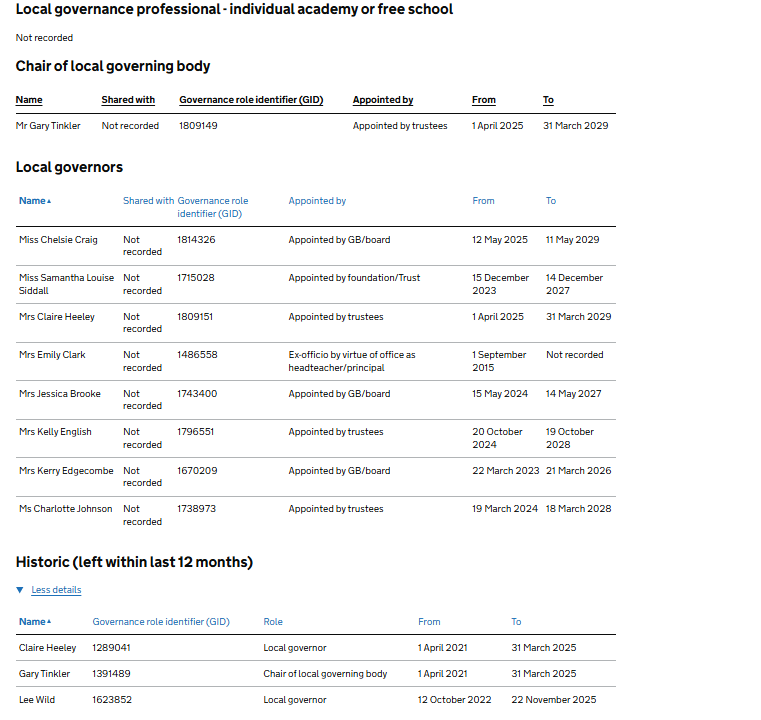Select Mr Gary Tinkler in Chair table

point(48,126)
